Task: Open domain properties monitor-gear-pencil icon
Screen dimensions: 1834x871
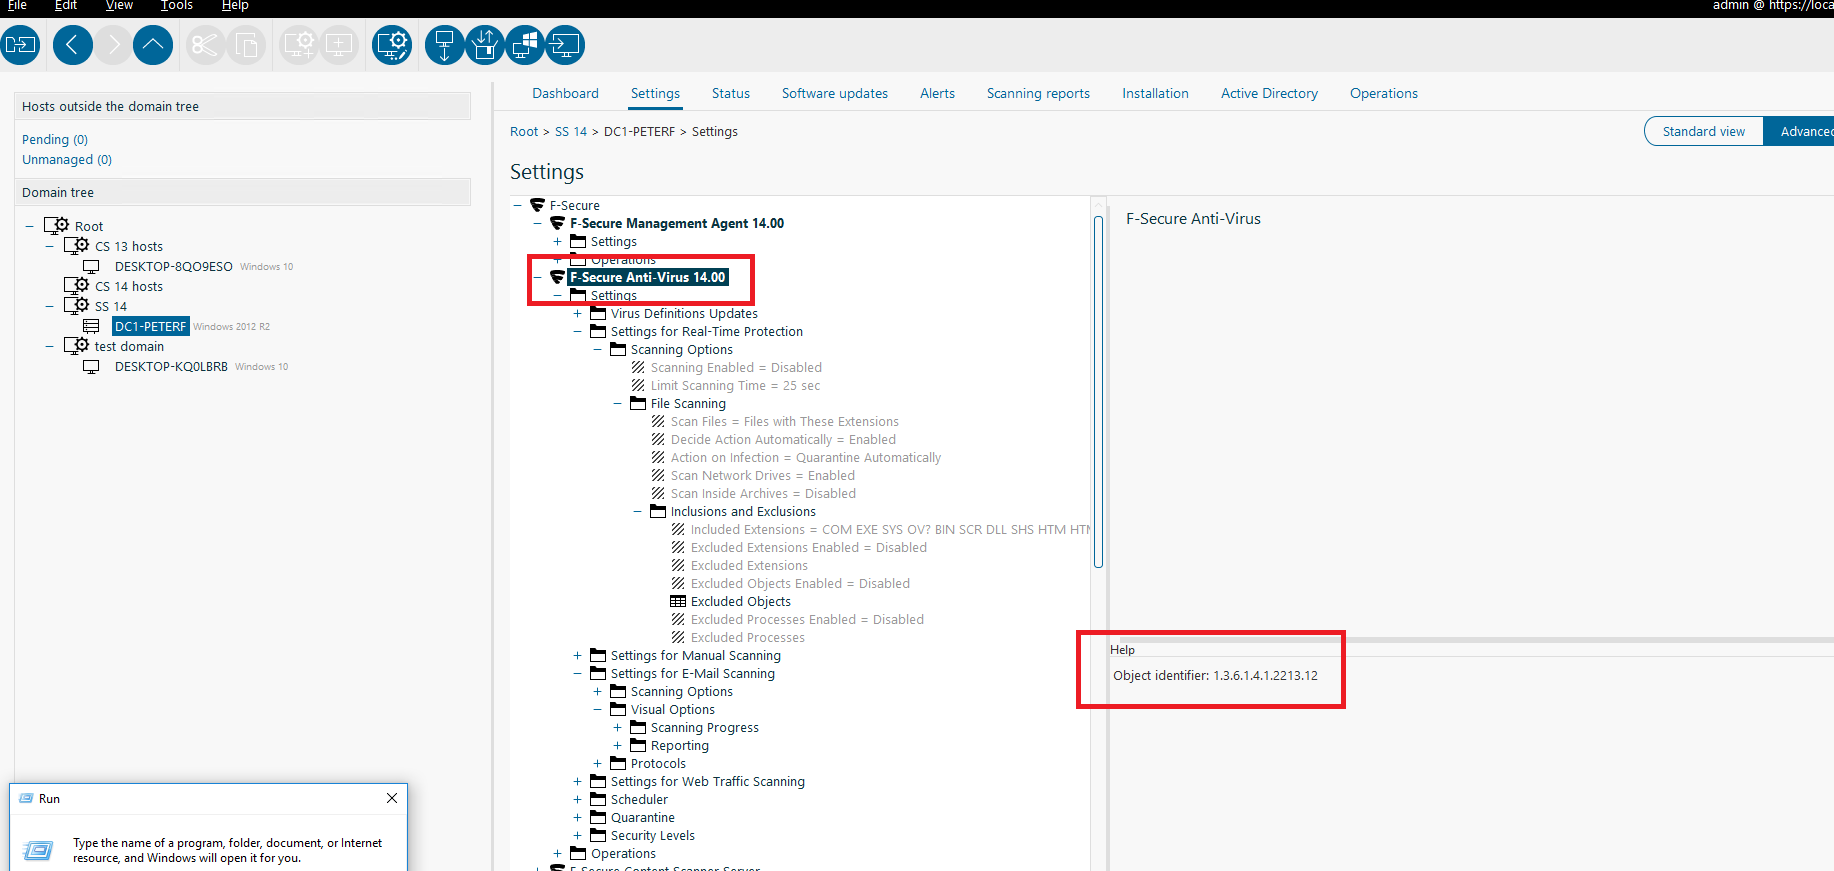Action: [392, 45]
